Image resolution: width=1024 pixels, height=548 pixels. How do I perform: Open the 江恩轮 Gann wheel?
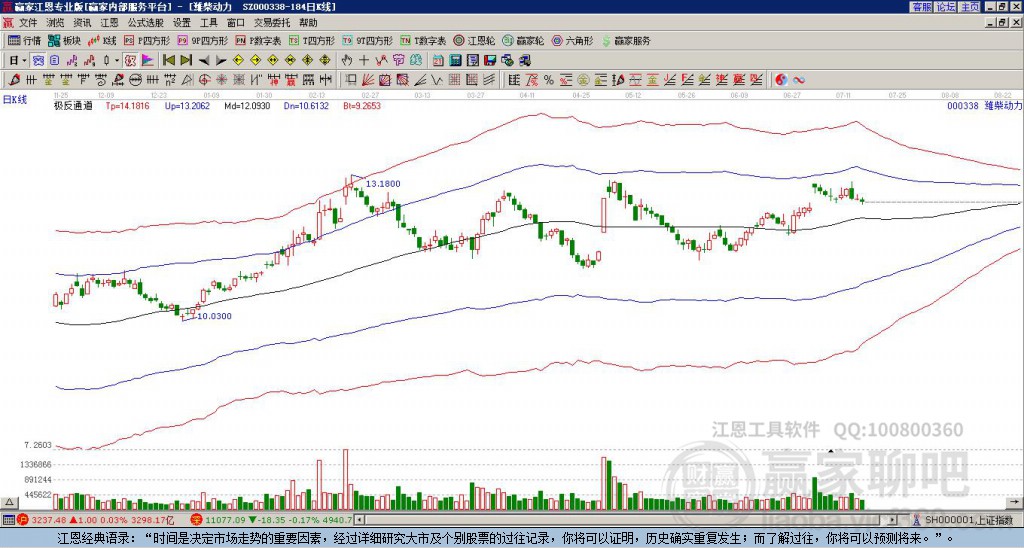474,40
